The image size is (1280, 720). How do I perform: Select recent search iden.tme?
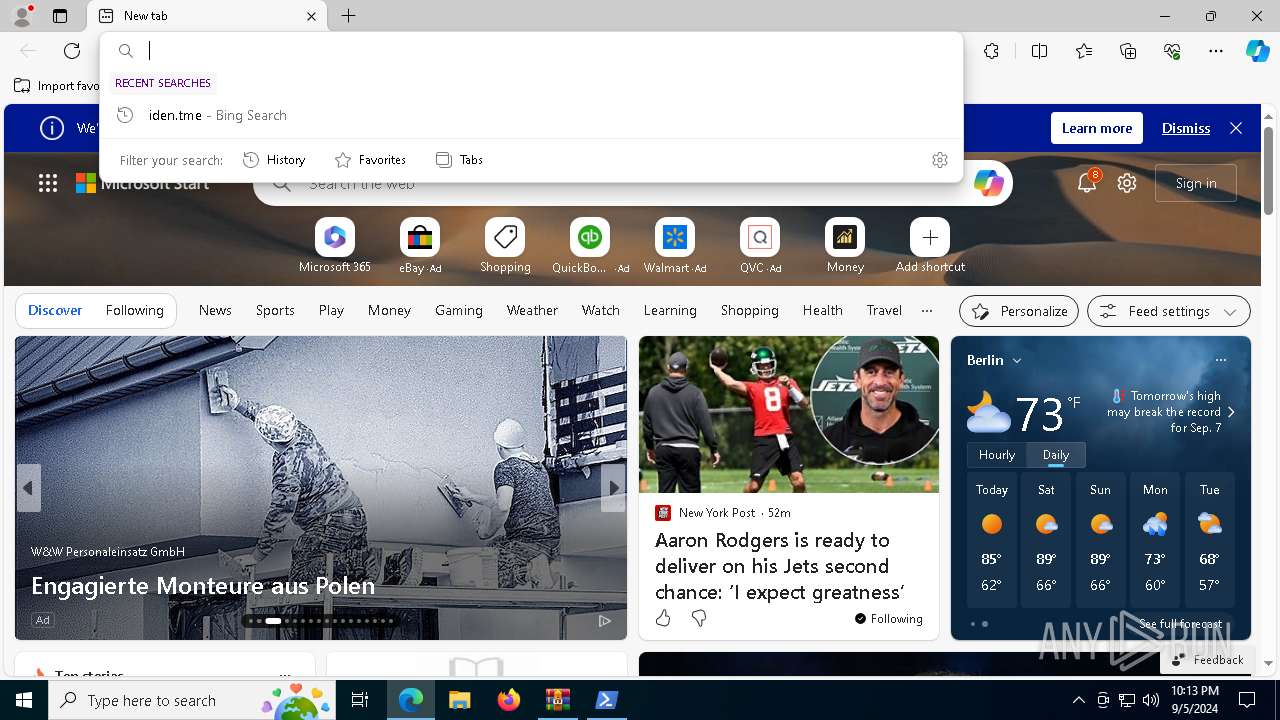tap(531, 115)
